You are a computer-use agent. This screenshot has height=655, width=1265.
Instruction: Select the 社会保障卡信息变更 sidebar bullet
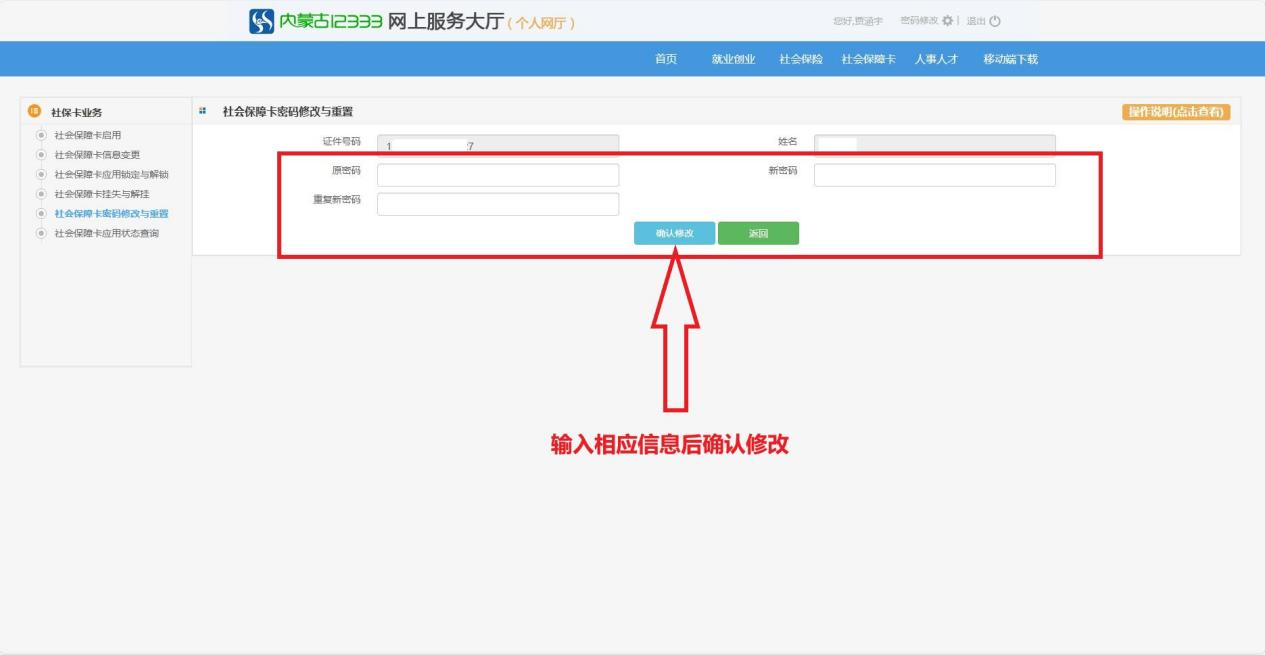point(41,155)
